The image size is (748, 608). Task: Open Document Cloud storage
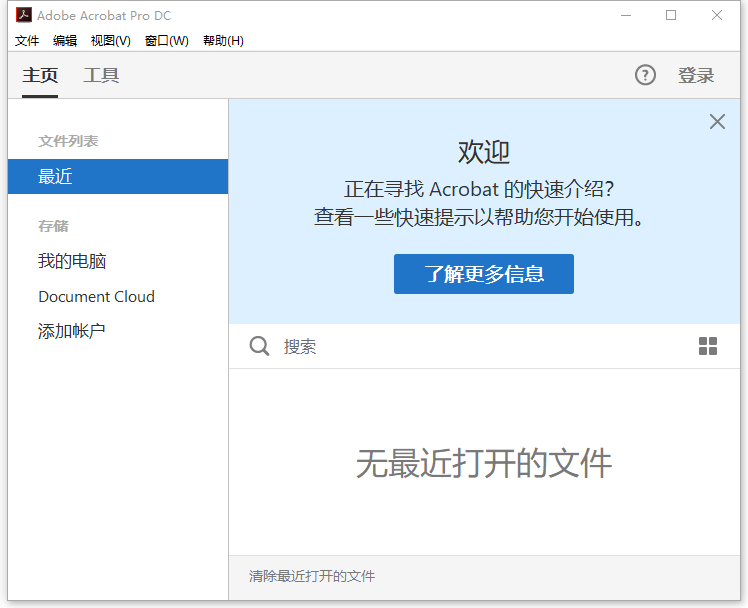[96, 297]
